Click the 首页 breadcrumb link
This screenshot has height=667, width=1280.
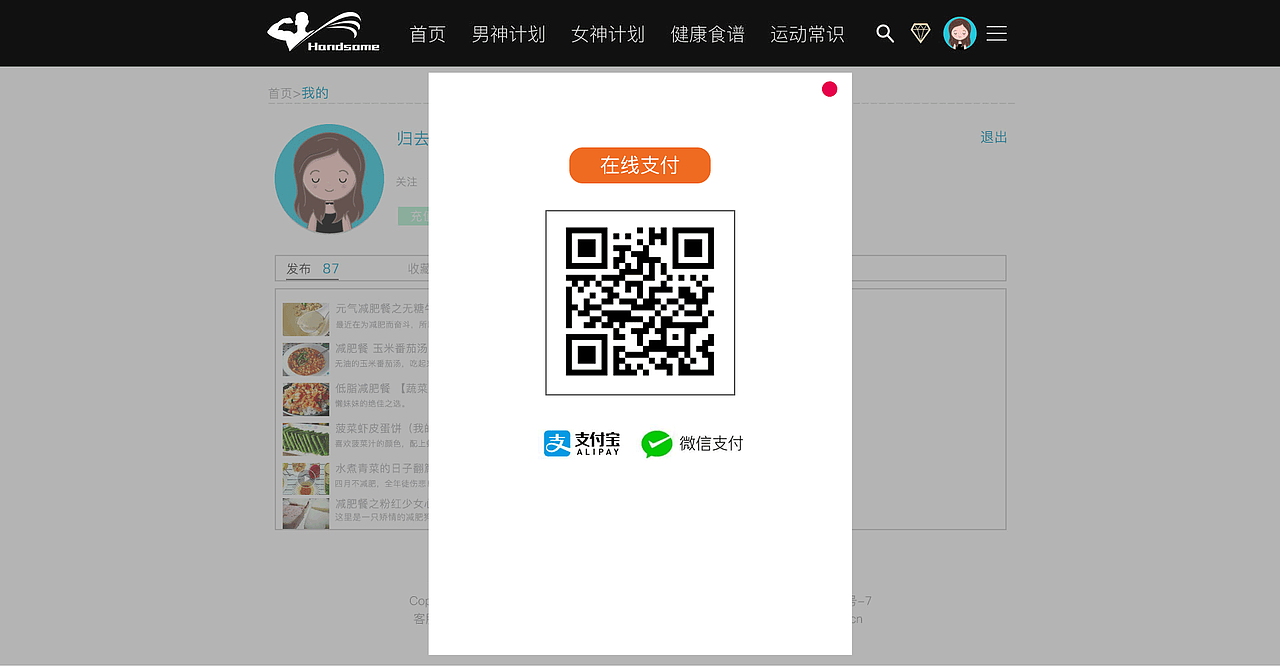point(280,93)
